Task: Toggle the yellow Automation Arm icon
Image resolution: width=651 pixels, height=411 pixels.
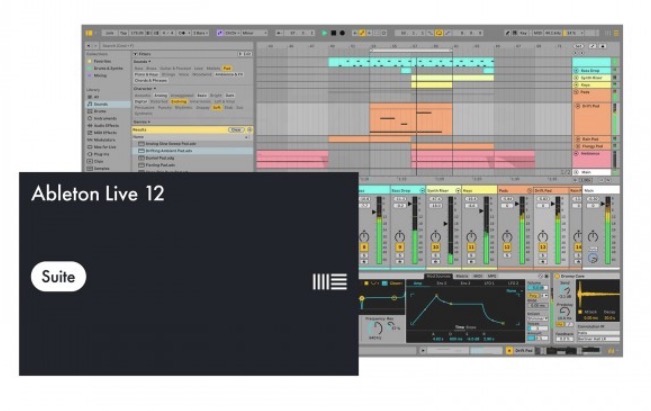Action: coord(362,33)
